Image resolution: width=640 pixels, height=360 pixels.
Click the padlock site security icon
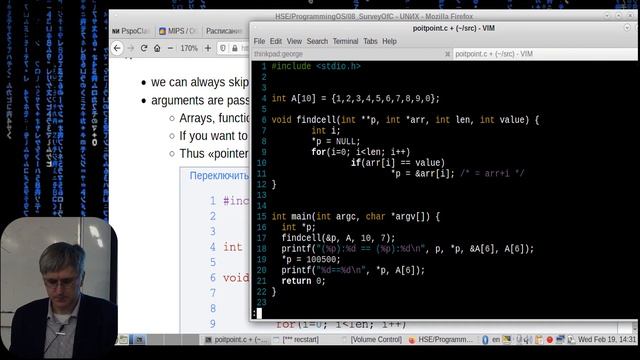pos(235,48)
